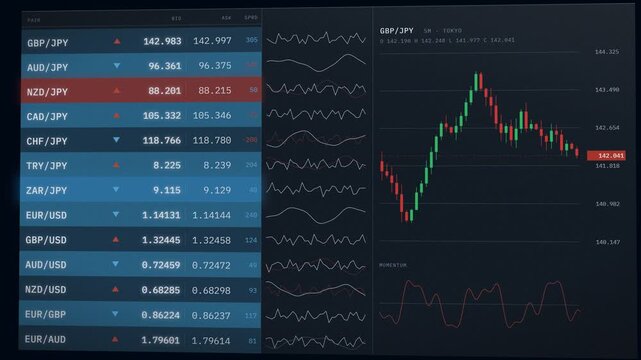Select the CHF/JPY pair name

point(47,141)
